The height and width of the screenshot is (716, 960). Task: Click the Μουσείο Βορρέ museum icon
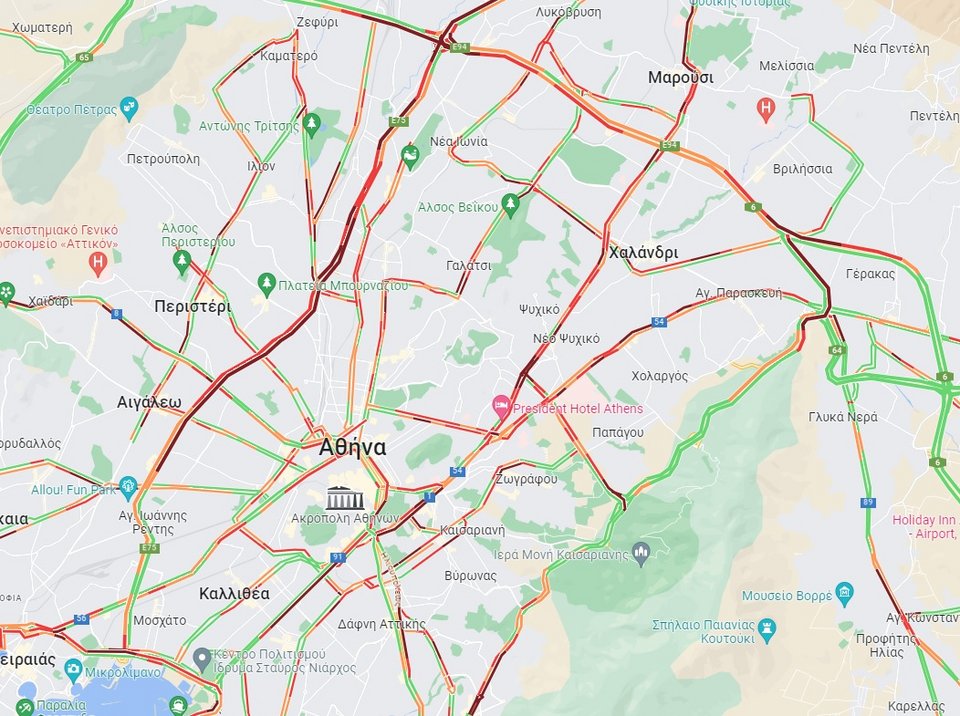844,594
